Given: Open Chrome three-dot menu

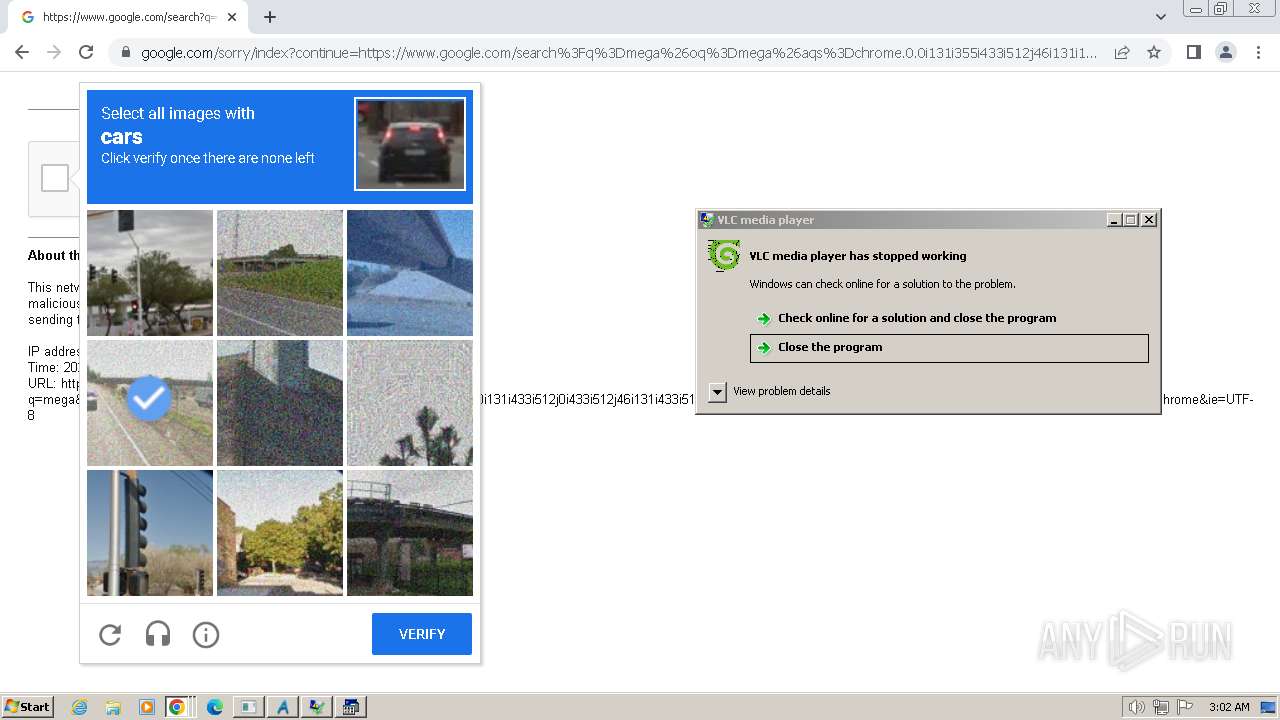Looking at the screenshot, I should coord(1258,52).
